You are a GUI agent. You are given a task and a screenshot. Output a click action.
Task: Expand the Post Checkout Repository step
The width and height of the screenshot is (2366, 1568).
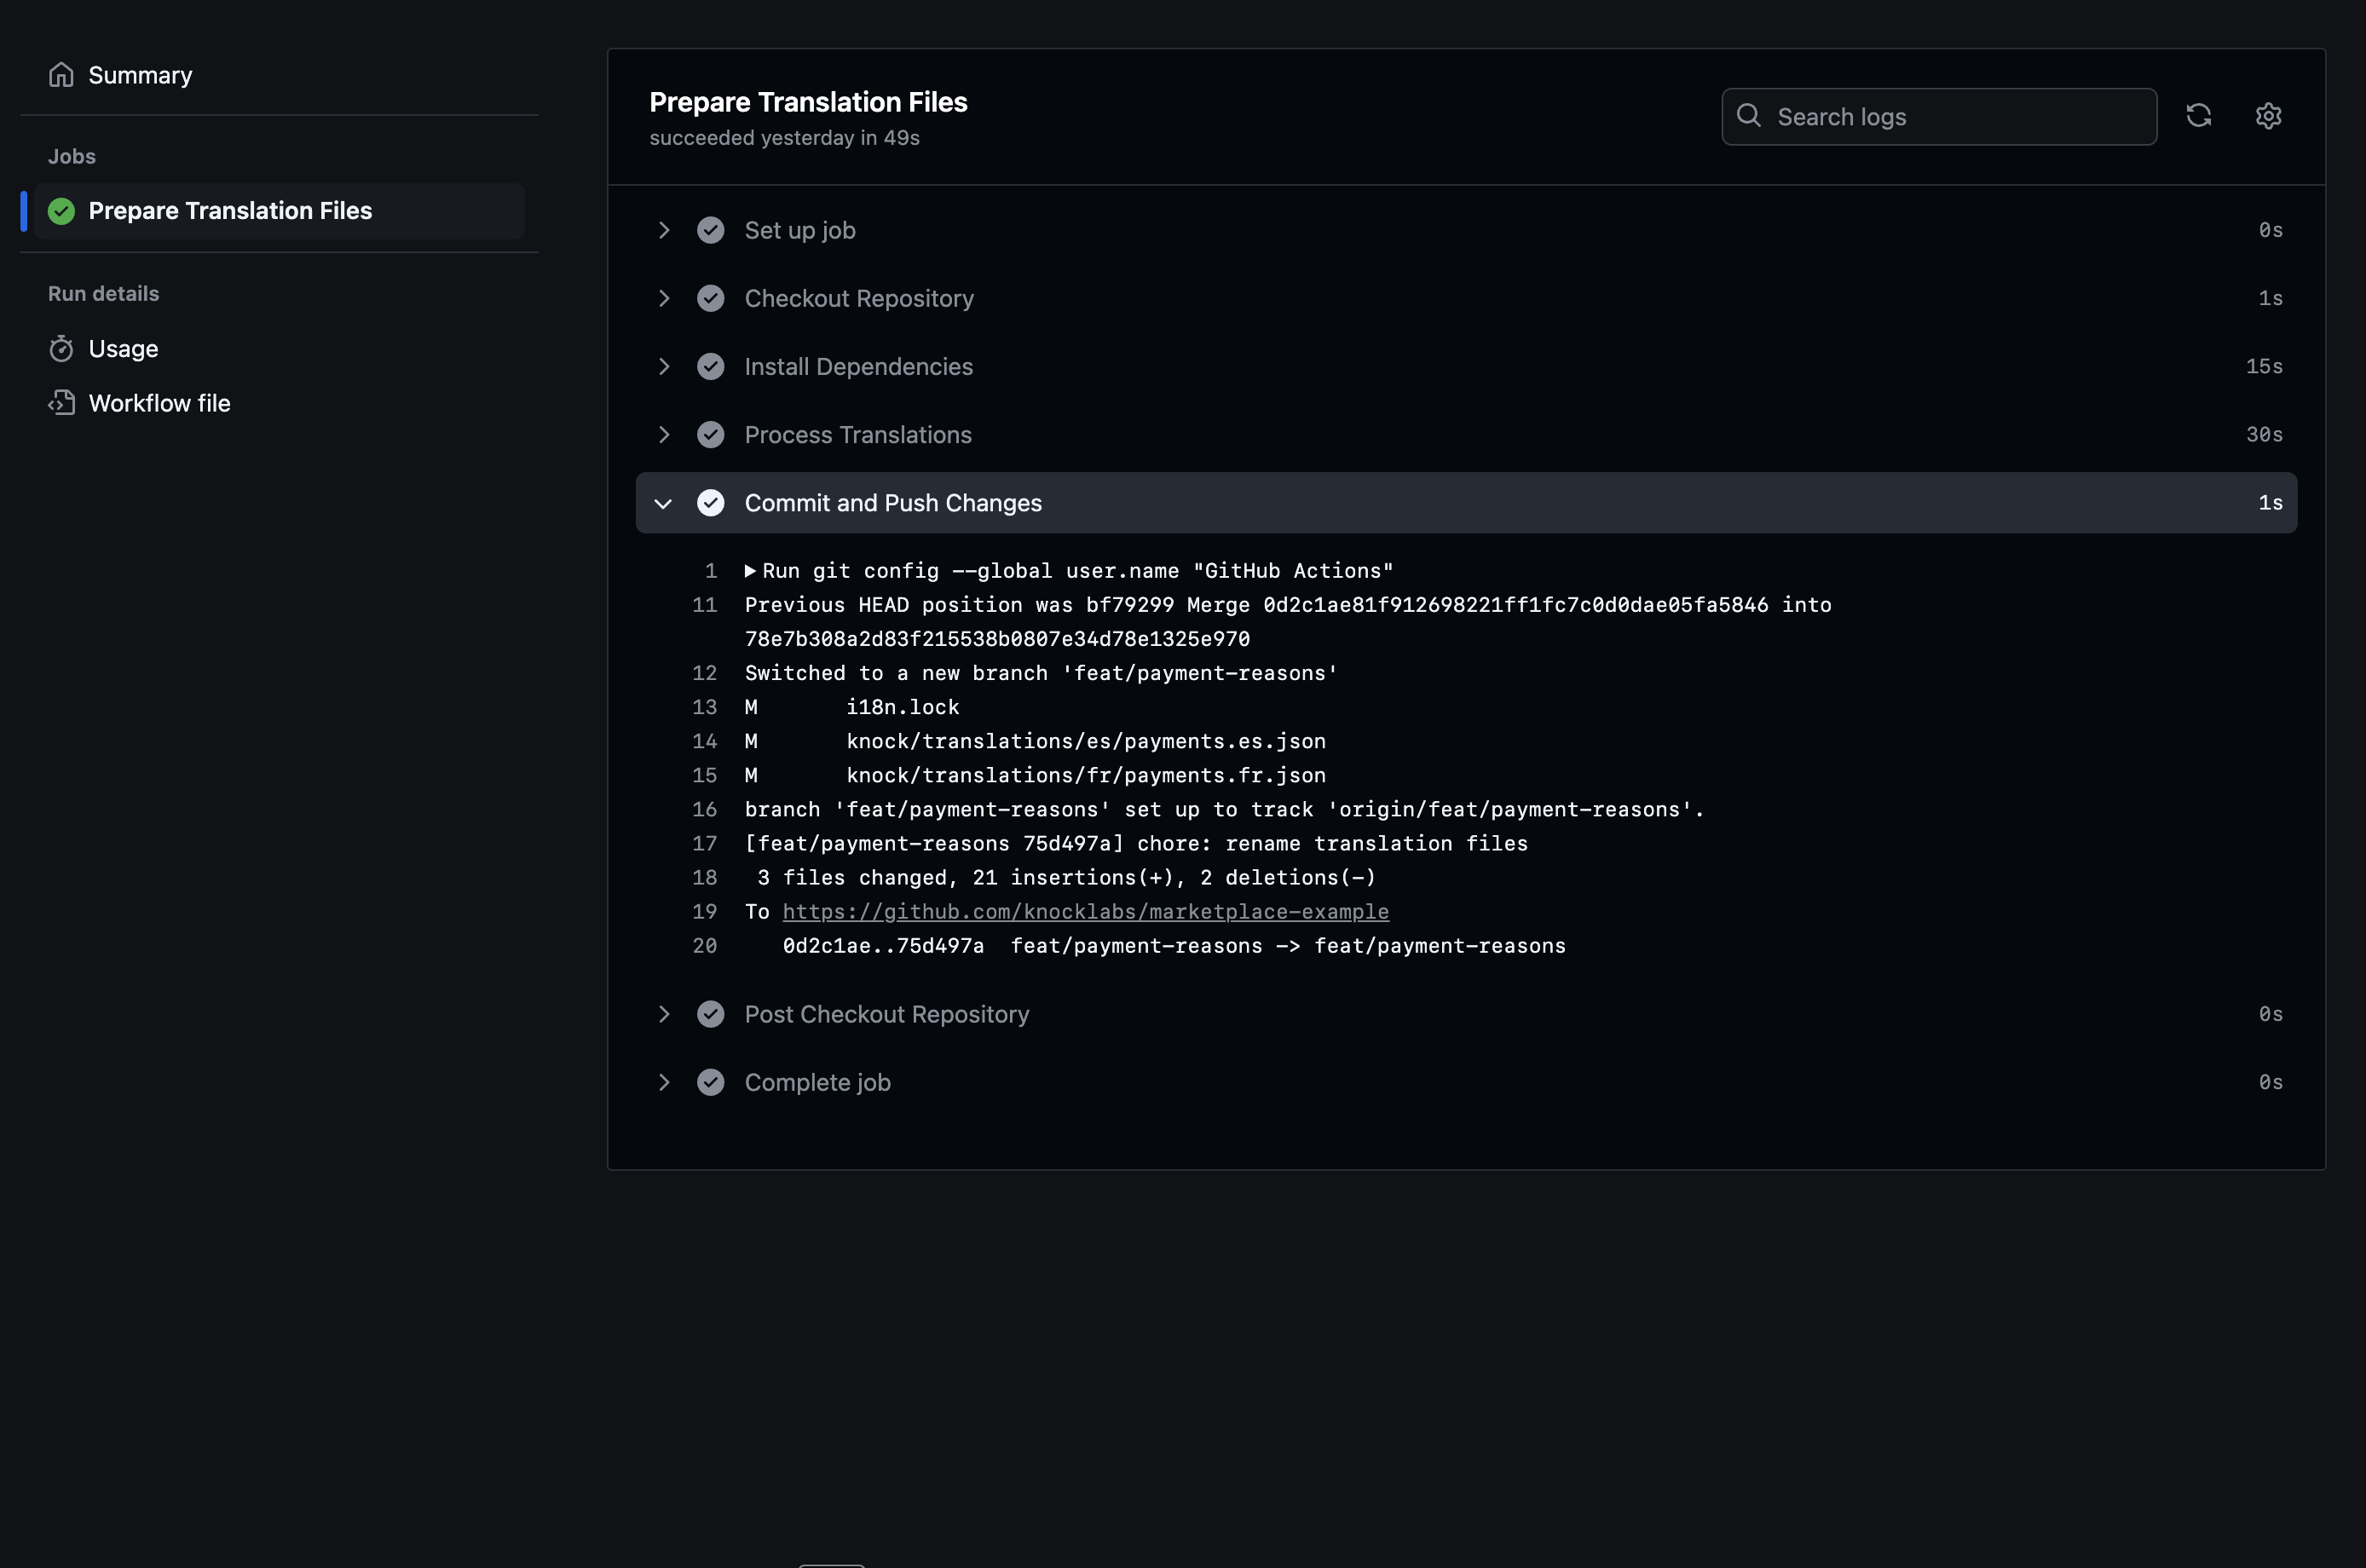[664, 1013]
